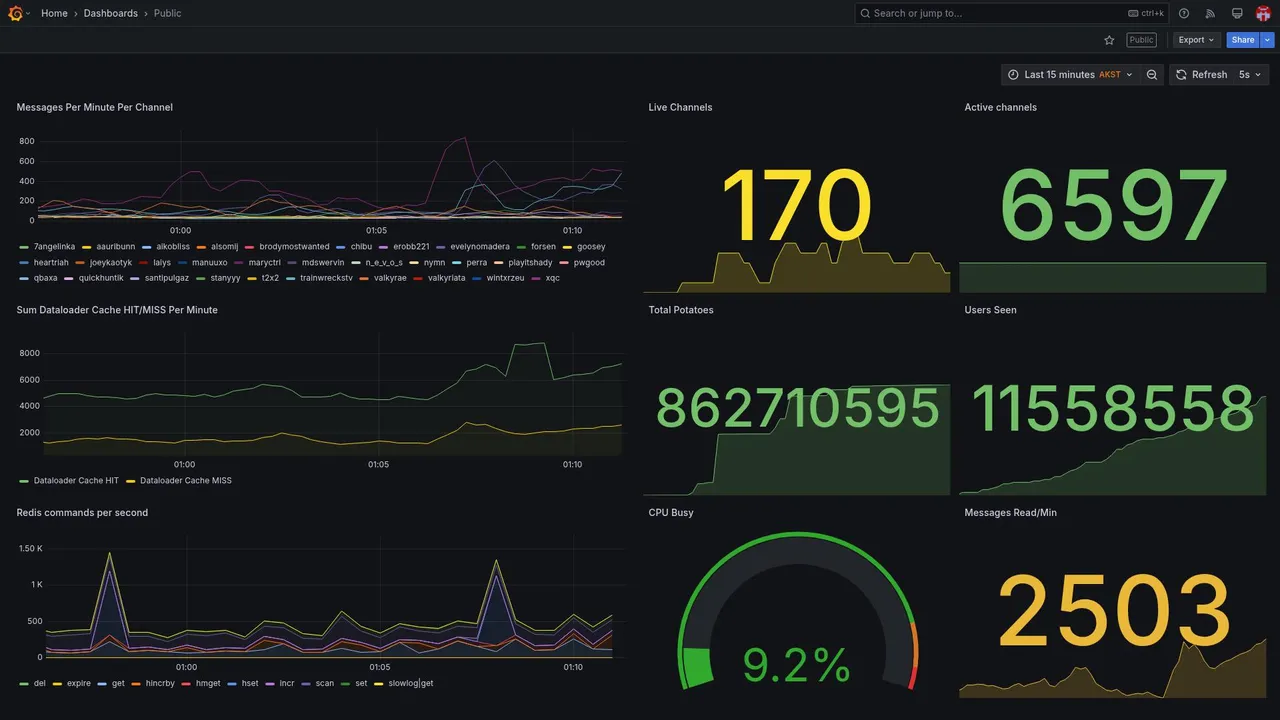Go to Home breadcrumb

pos(54,13)
